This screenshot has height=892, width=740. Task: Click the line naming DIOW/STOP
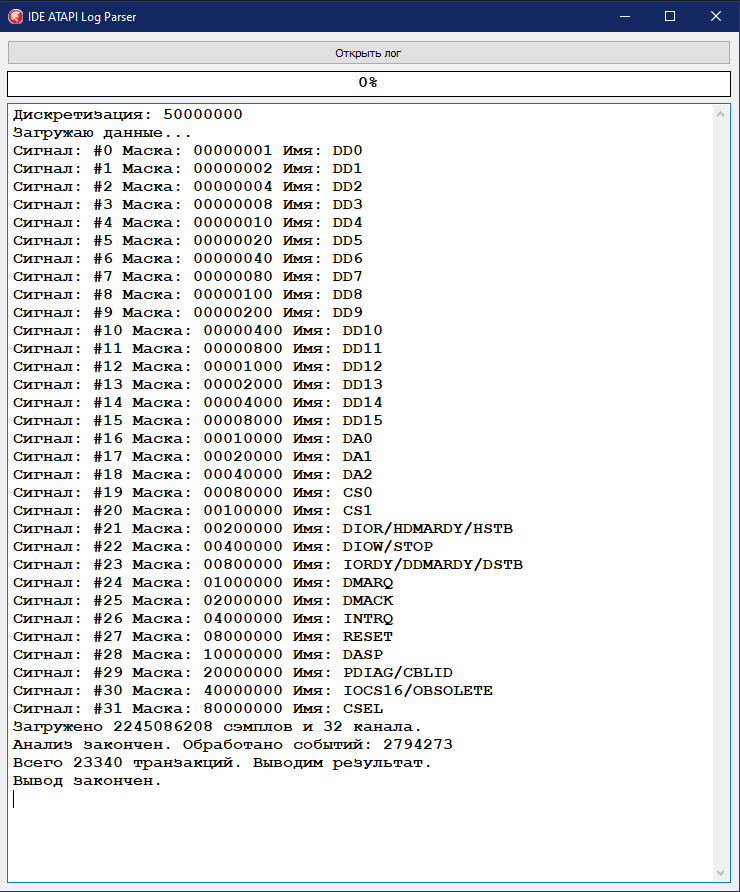click(223, 547)
